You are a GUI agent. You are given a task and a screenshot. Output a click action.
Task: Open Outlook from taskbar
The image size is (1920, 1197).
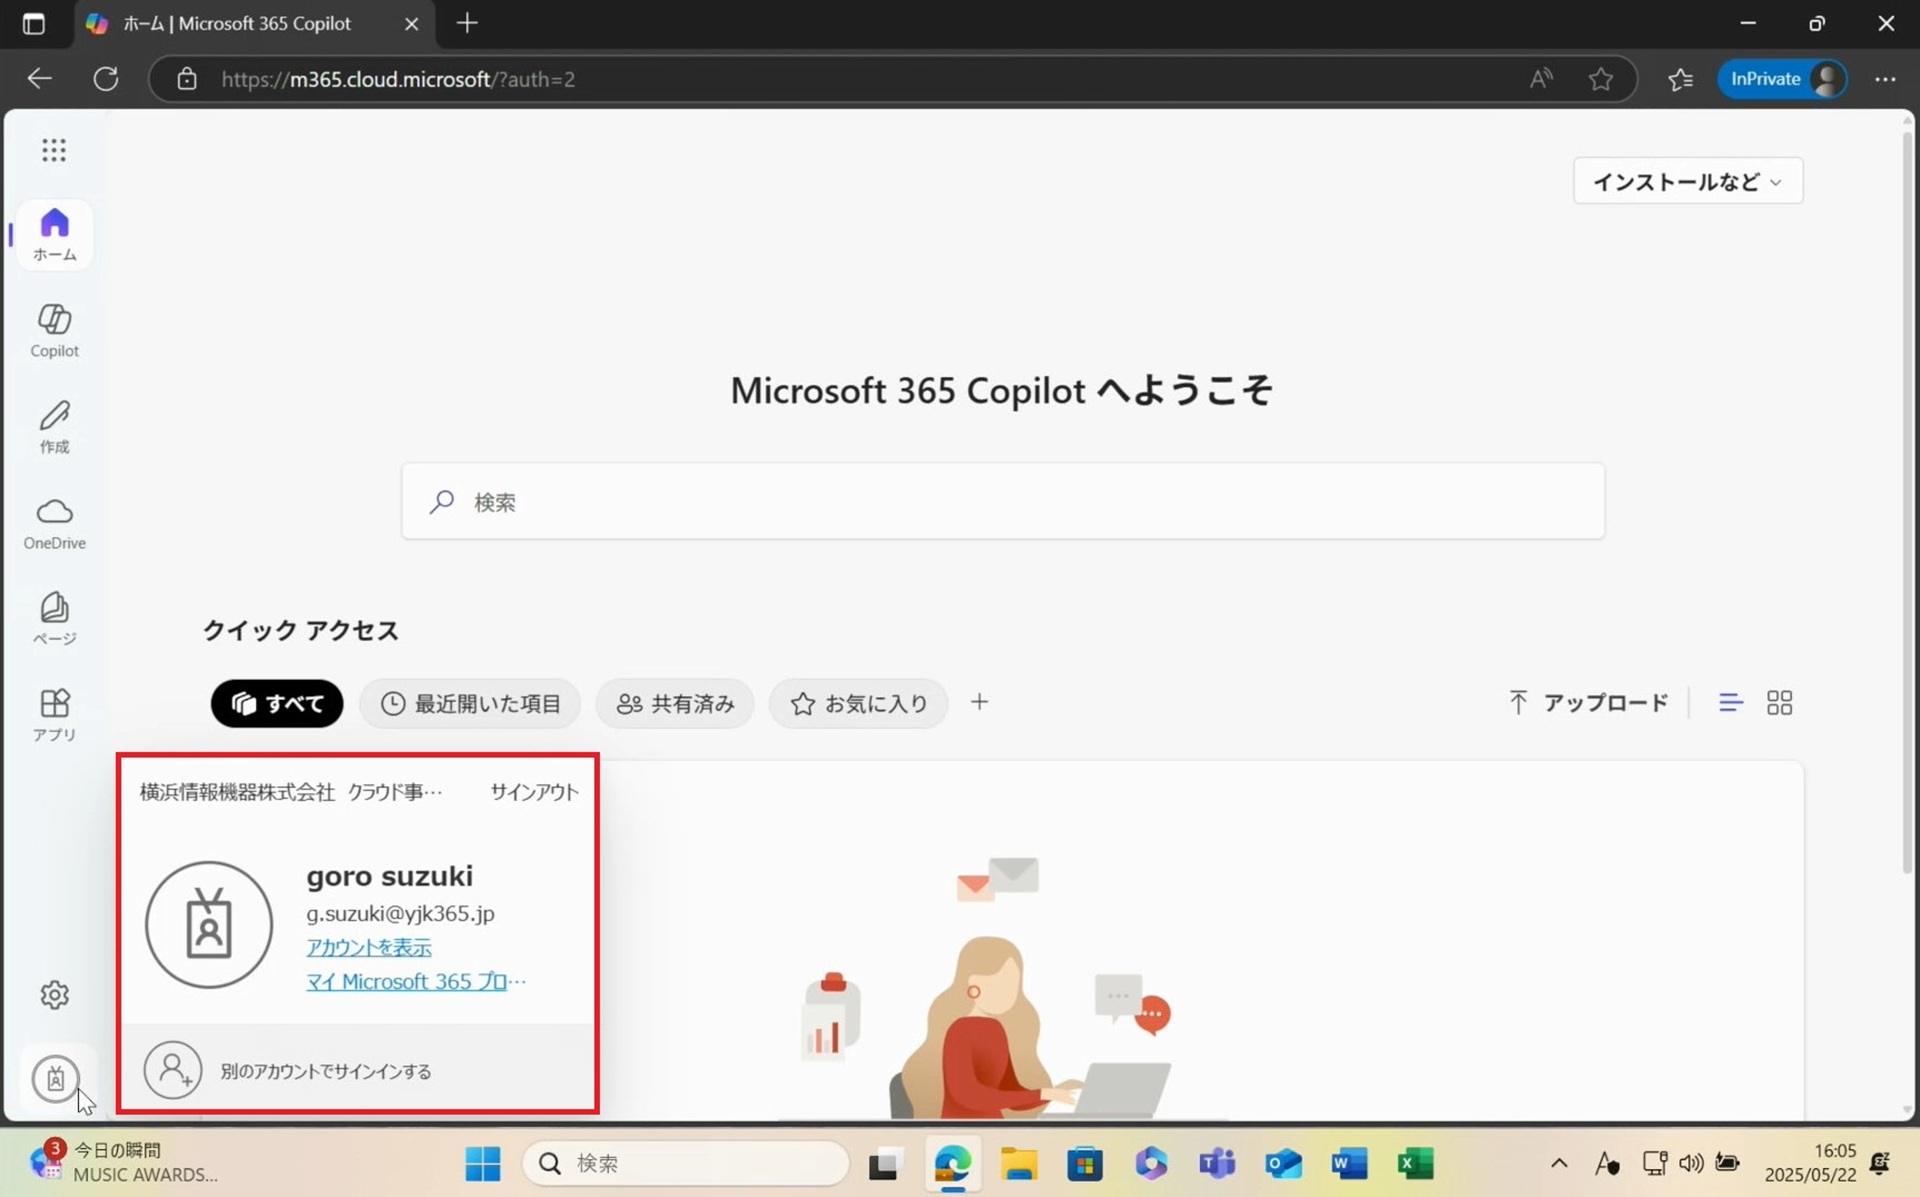click(1283, 1163)
